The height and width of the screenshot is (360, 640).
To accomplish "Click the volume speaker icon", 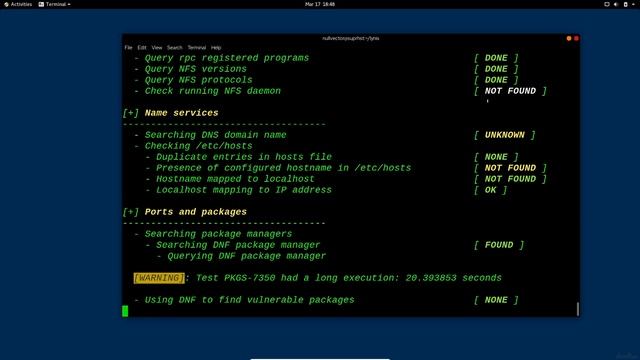I will (616, 4).
